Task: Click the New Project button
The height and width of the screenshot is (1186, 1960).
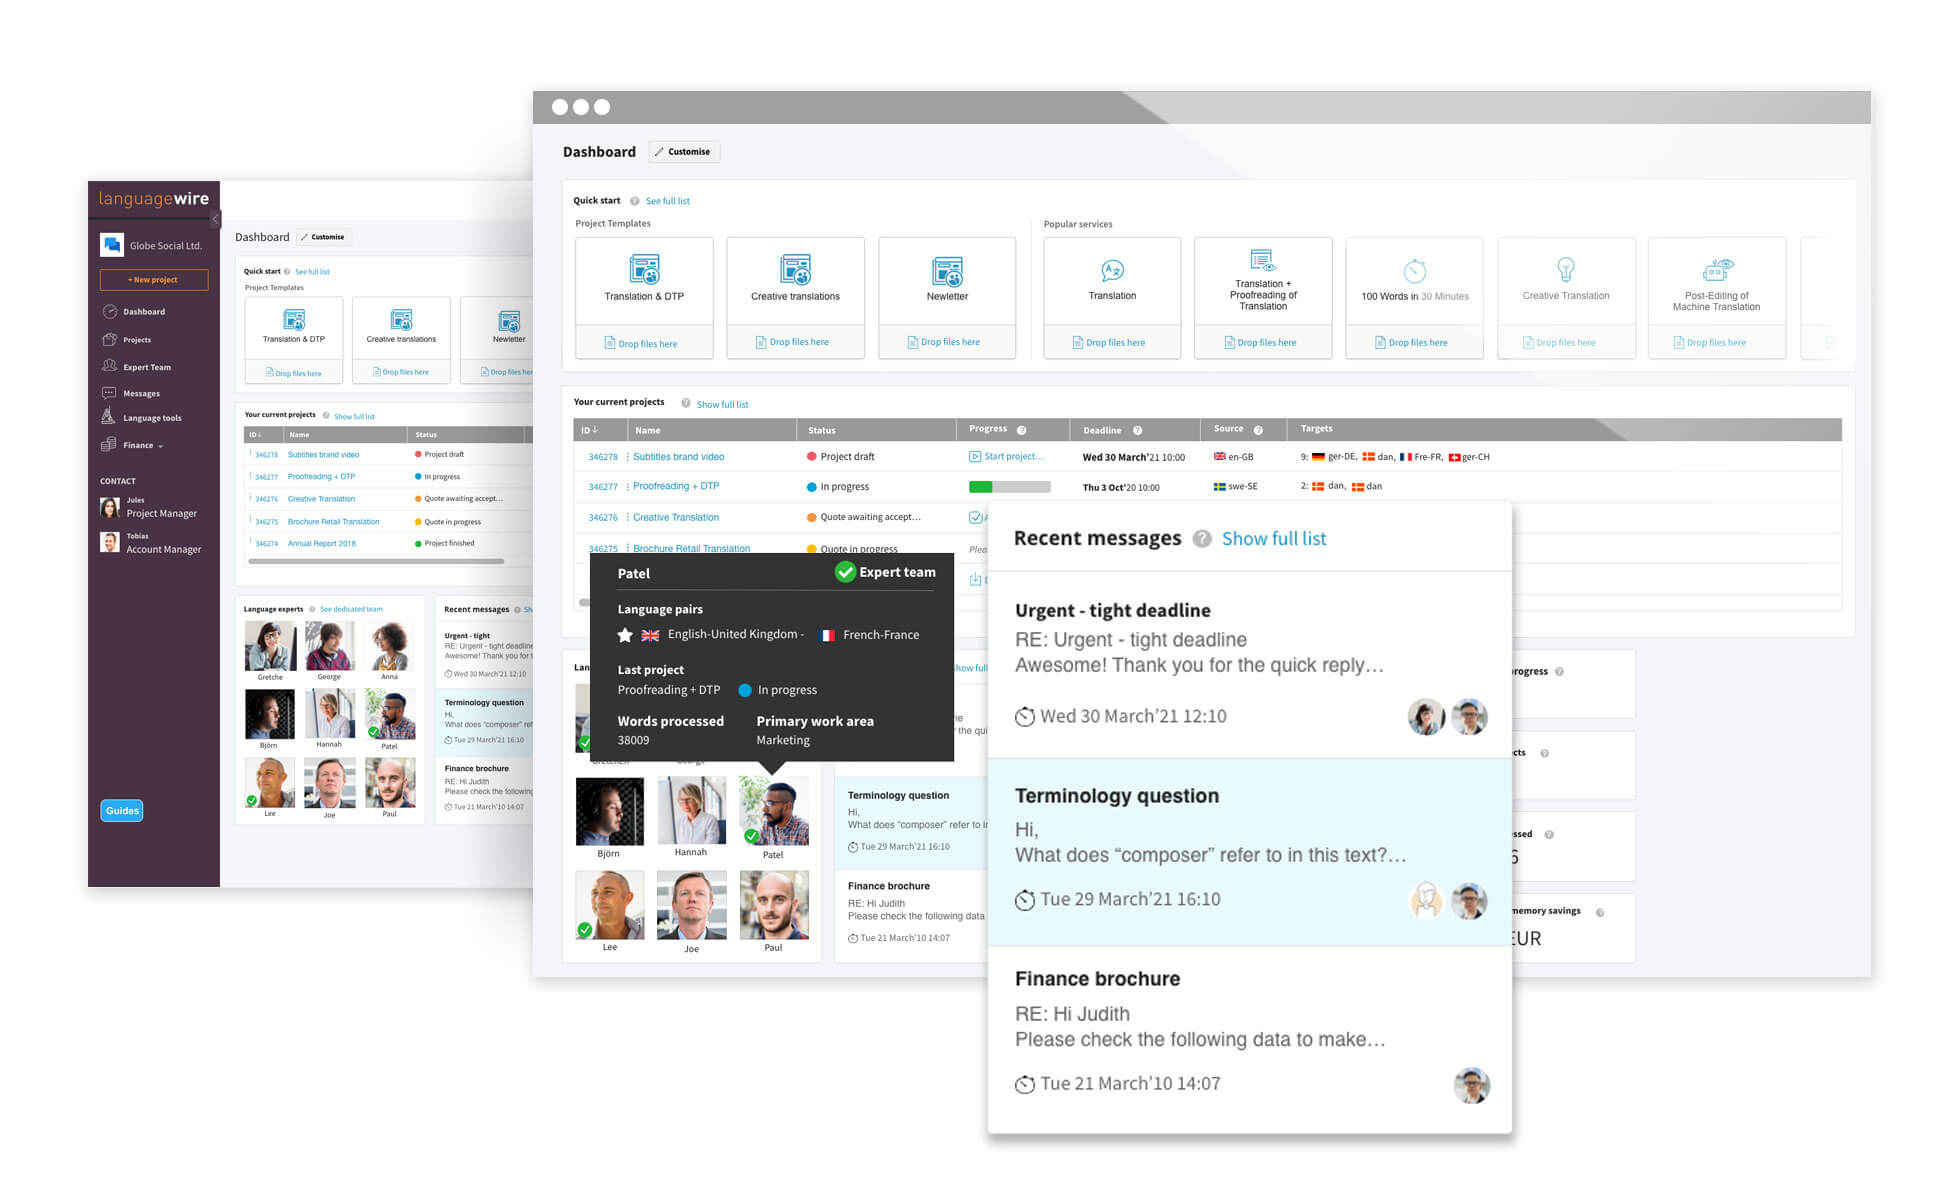Action: tap(154, 279)
